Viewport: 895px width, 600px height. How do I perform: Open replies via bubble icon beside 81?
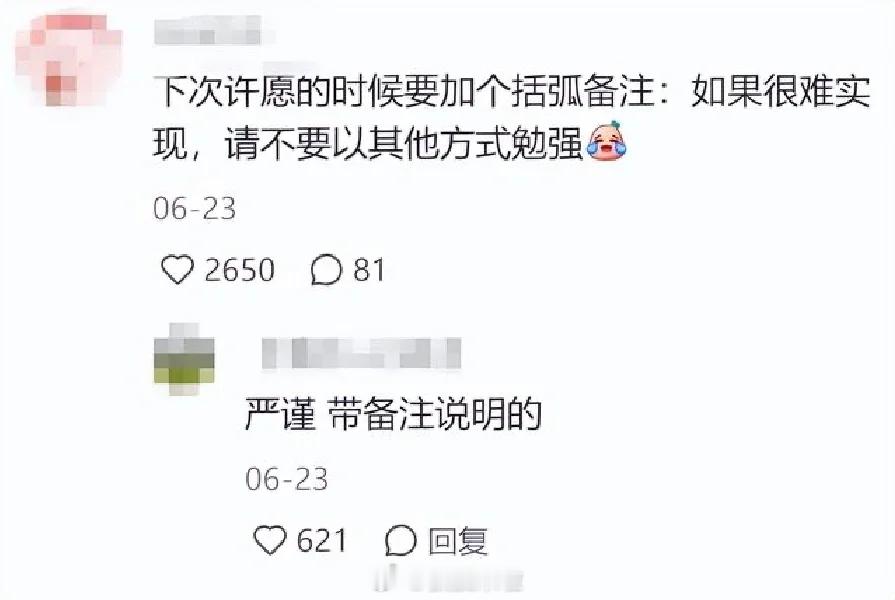(326, 269)
